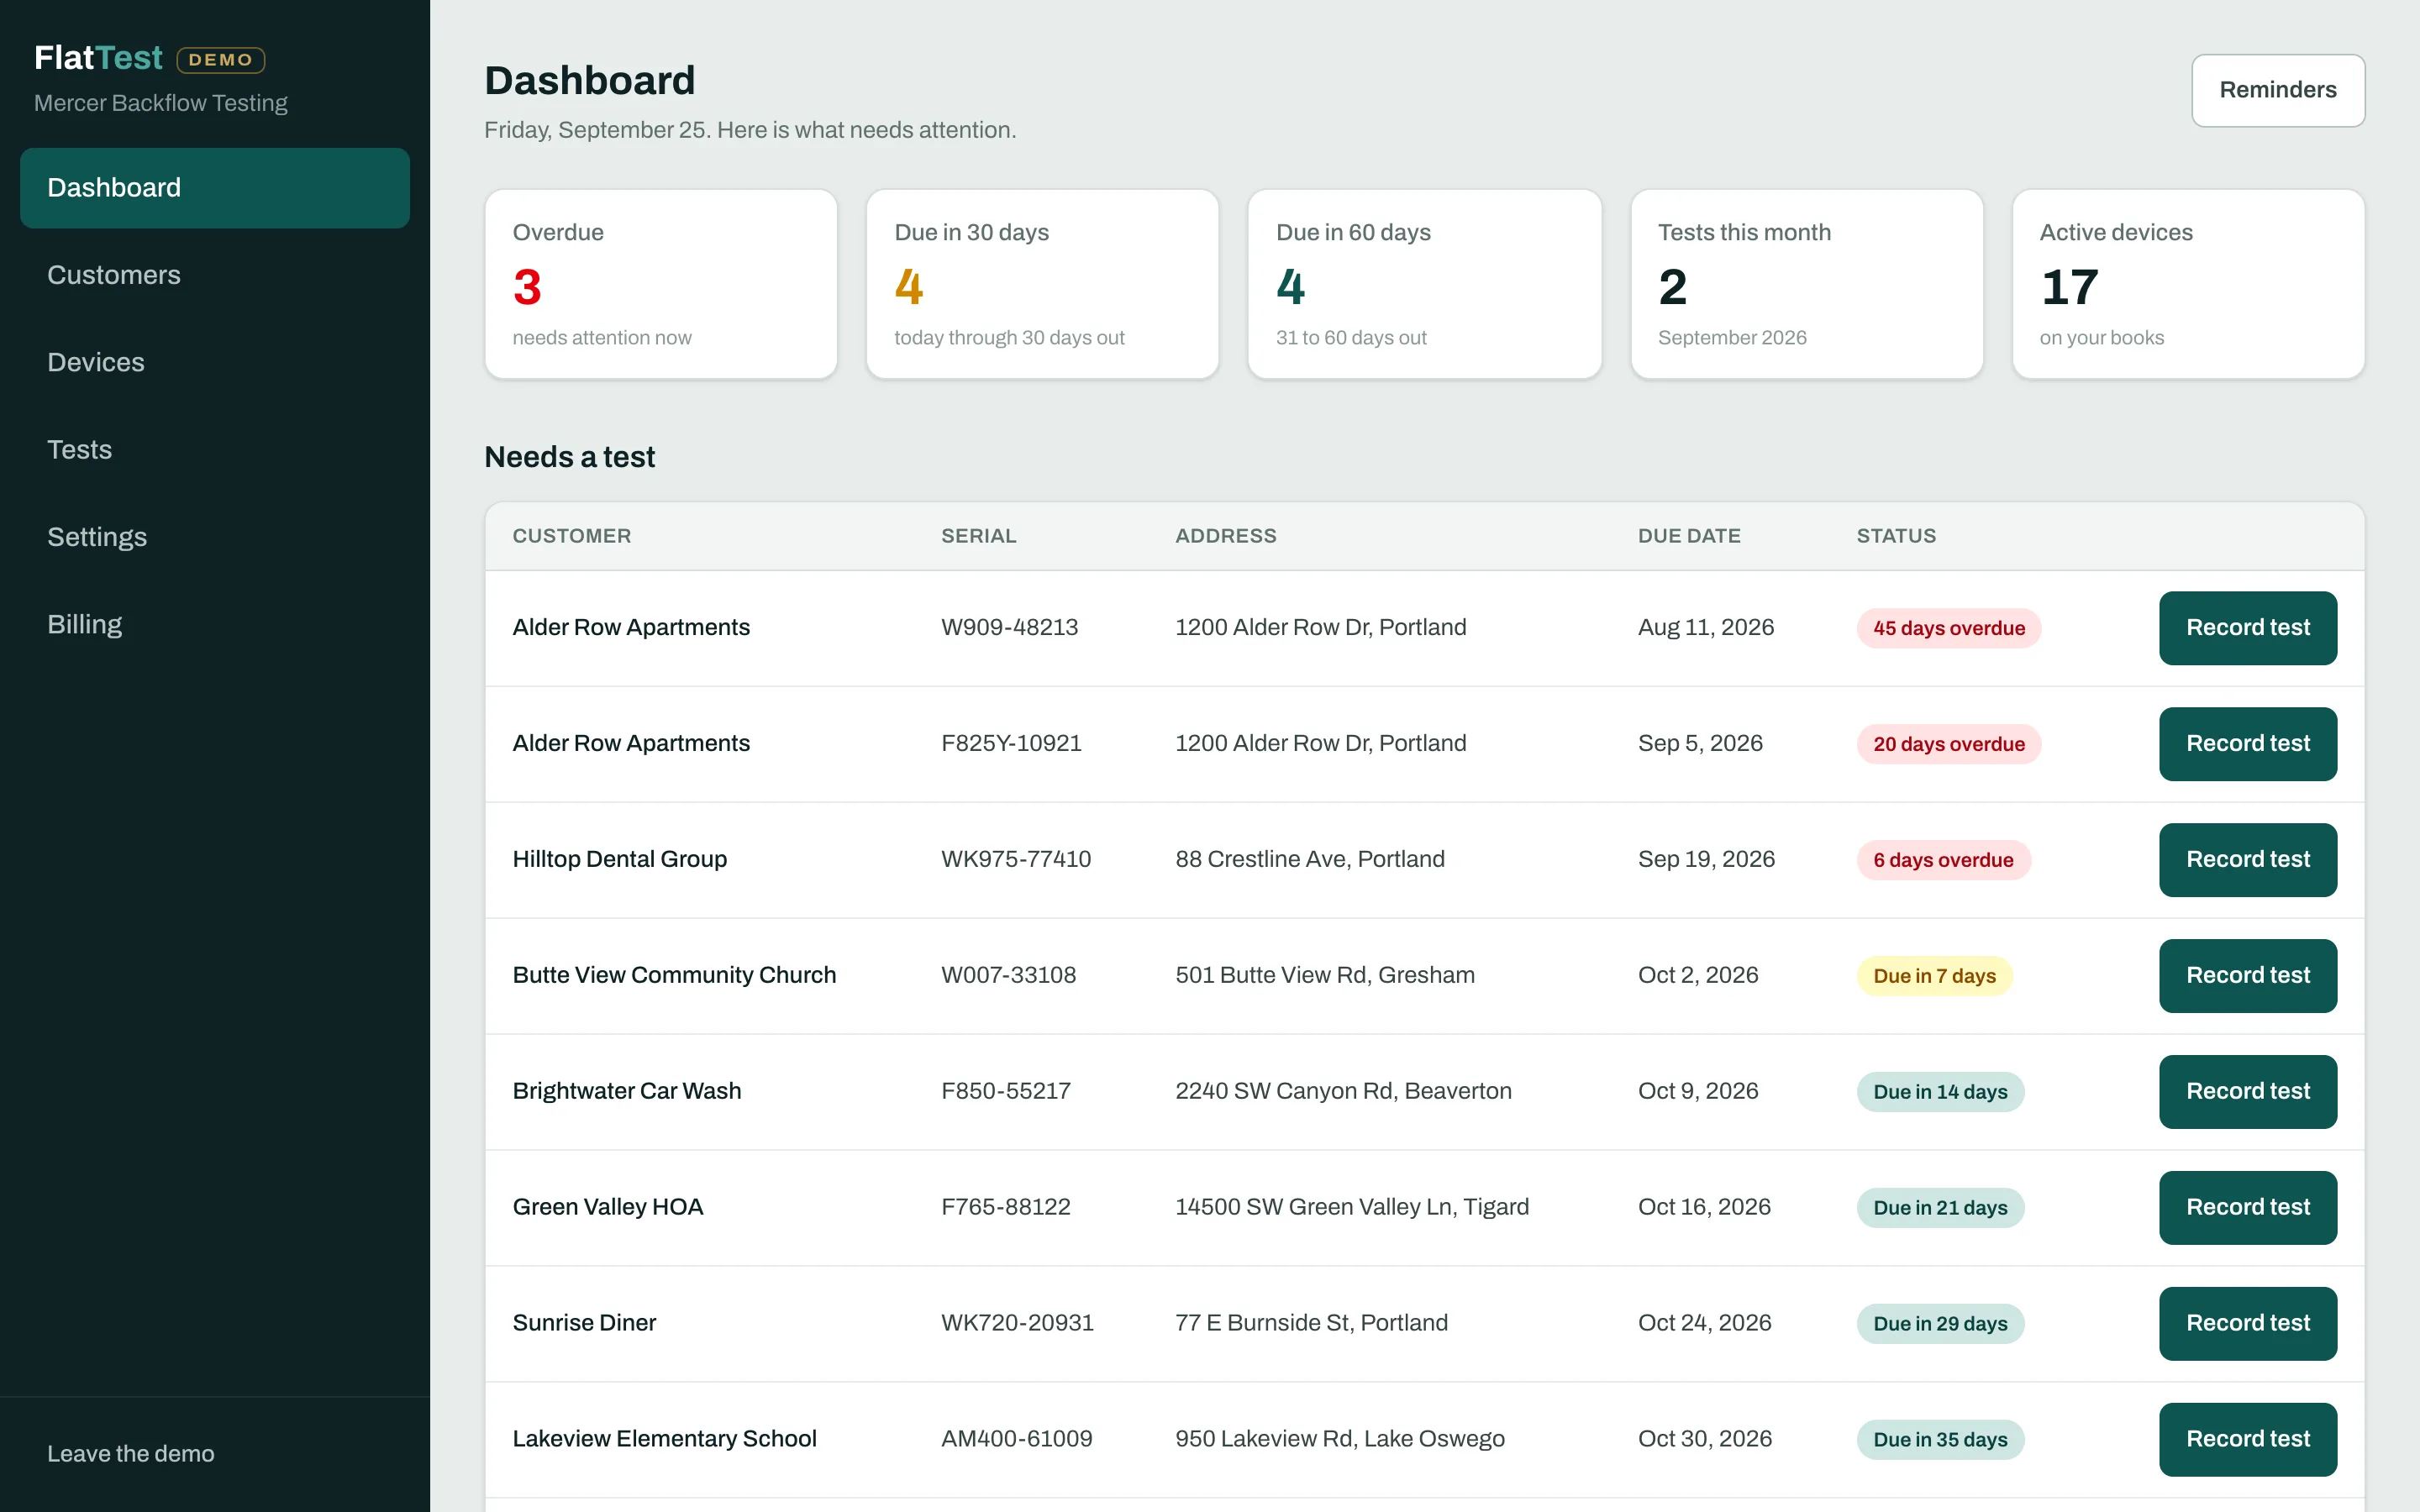Image resolution: width=2420 pixels, height=1512 pixels.
Task: Open the Due in 60 days card
Action: pyautogui.click(x=1424, y=284)
